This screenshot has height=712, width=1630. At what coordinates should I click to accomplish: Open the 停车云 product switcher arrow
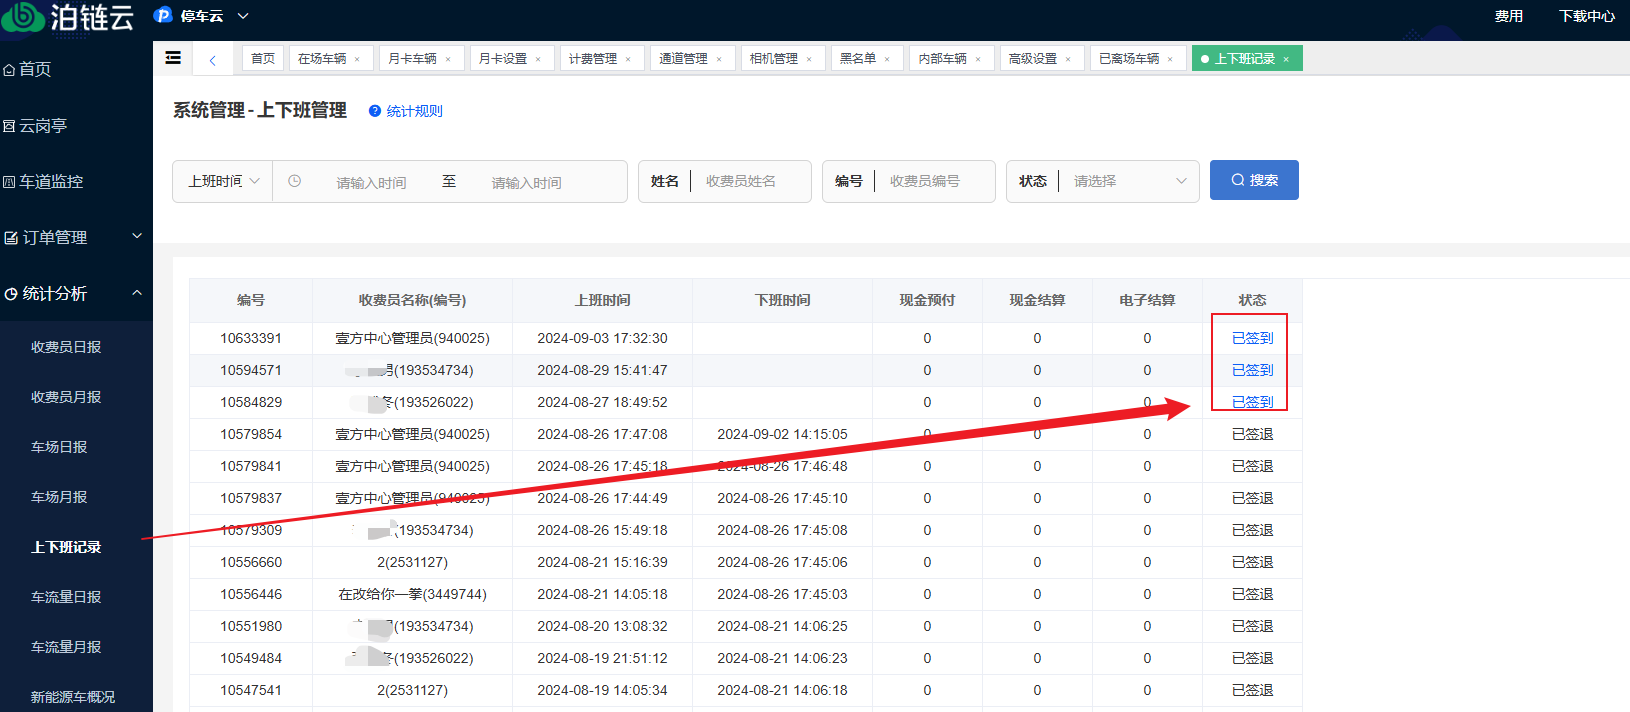tap(243, 16)
